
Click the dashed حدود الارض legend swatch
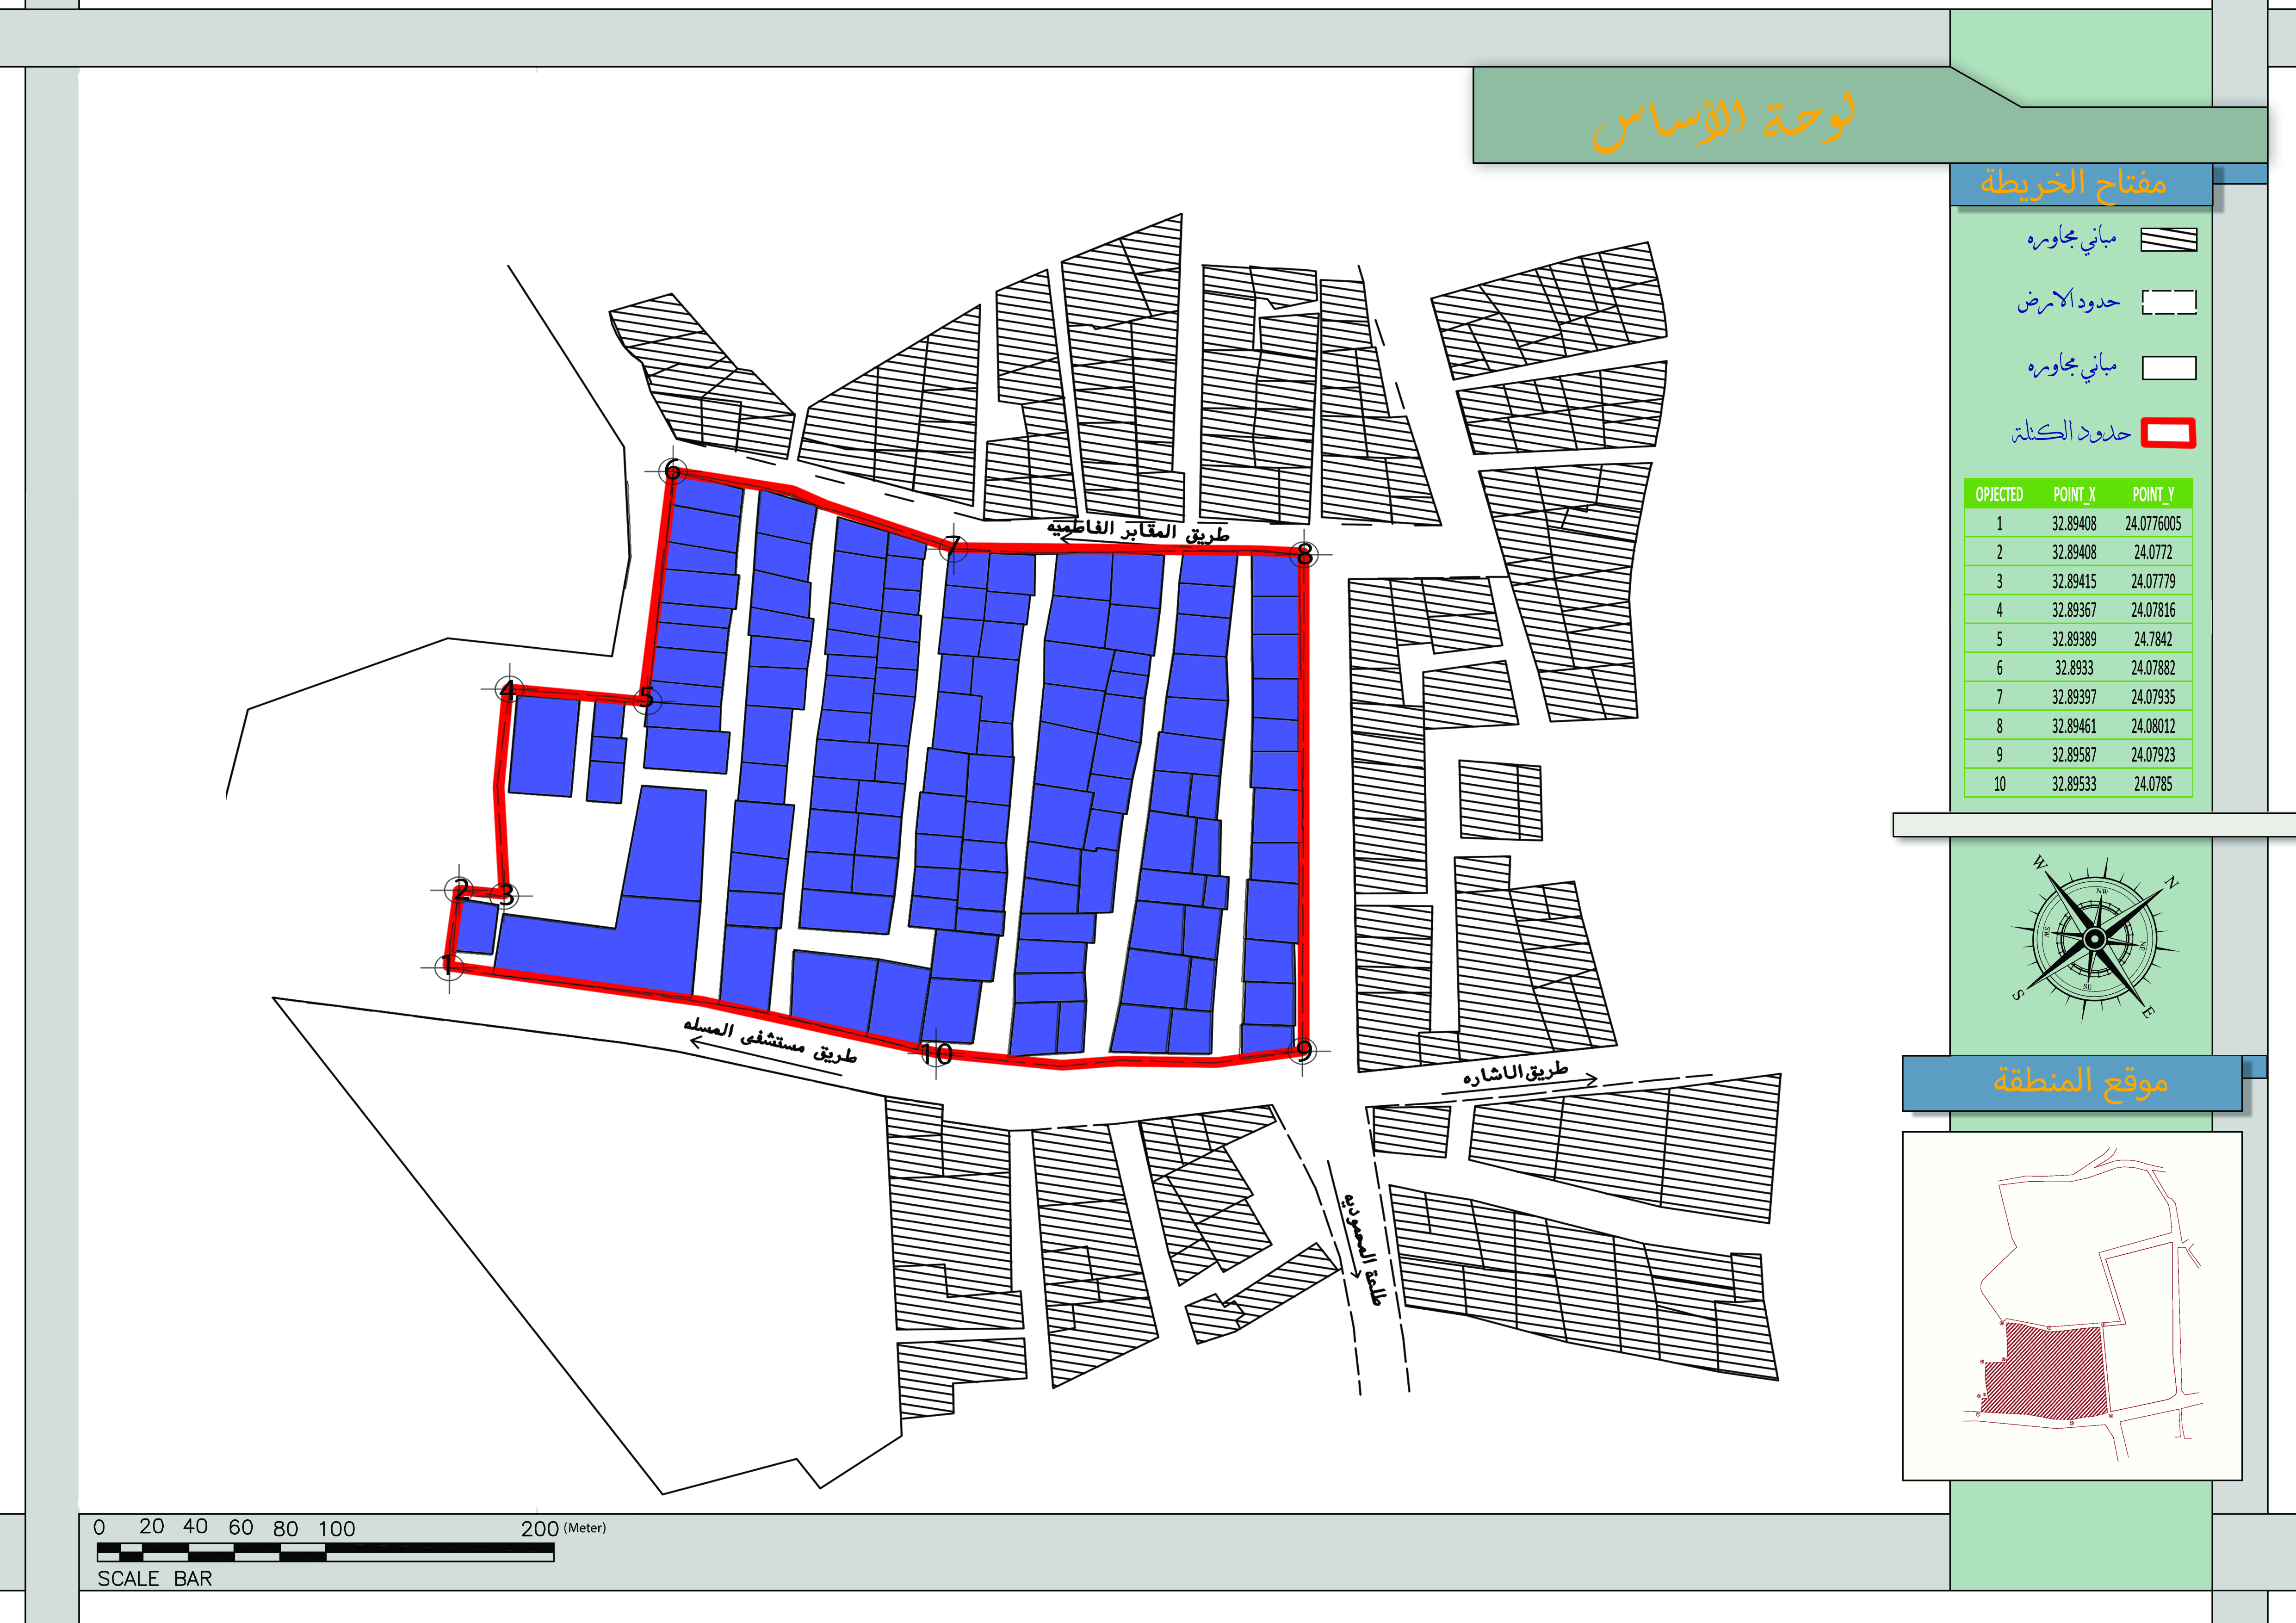tap(2168, 302)
